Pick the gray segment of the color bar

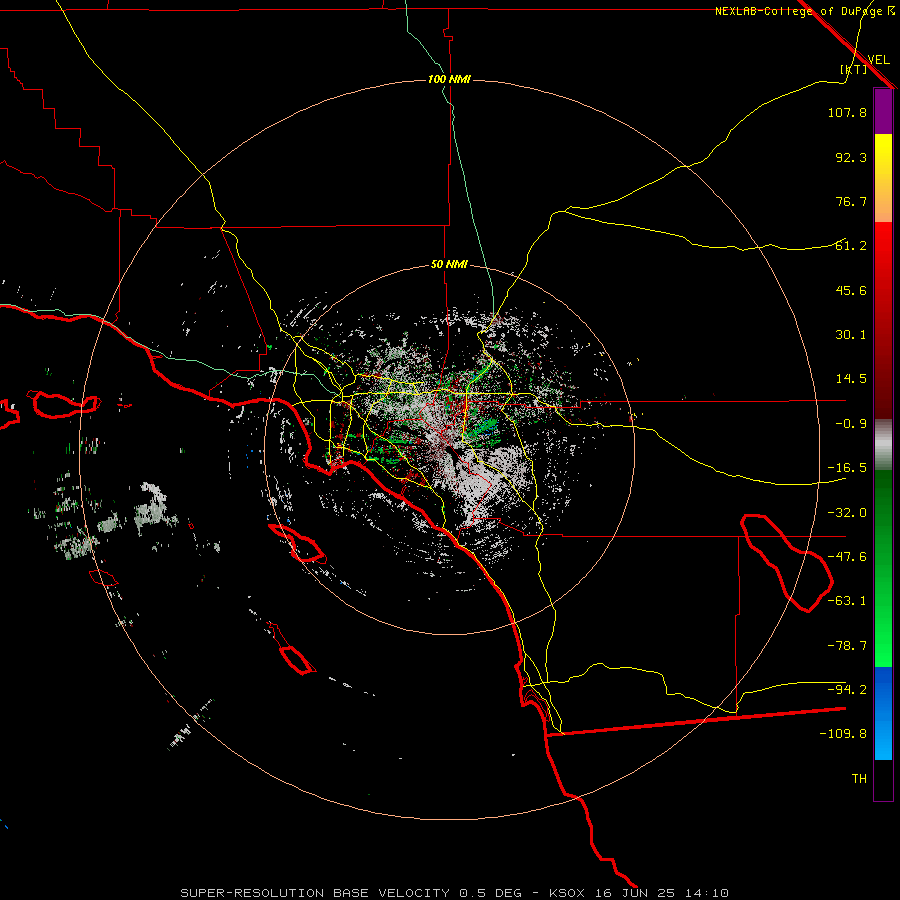pyautogui.click(x=883, y=445)
